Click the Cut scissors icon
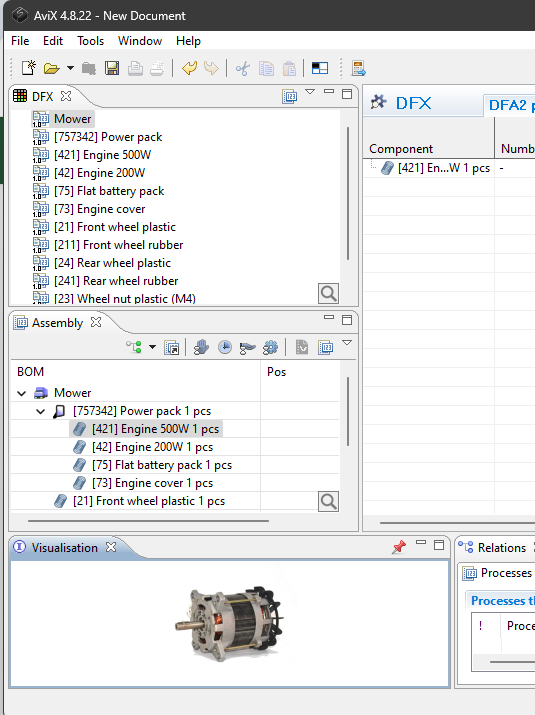 (243, 68)
